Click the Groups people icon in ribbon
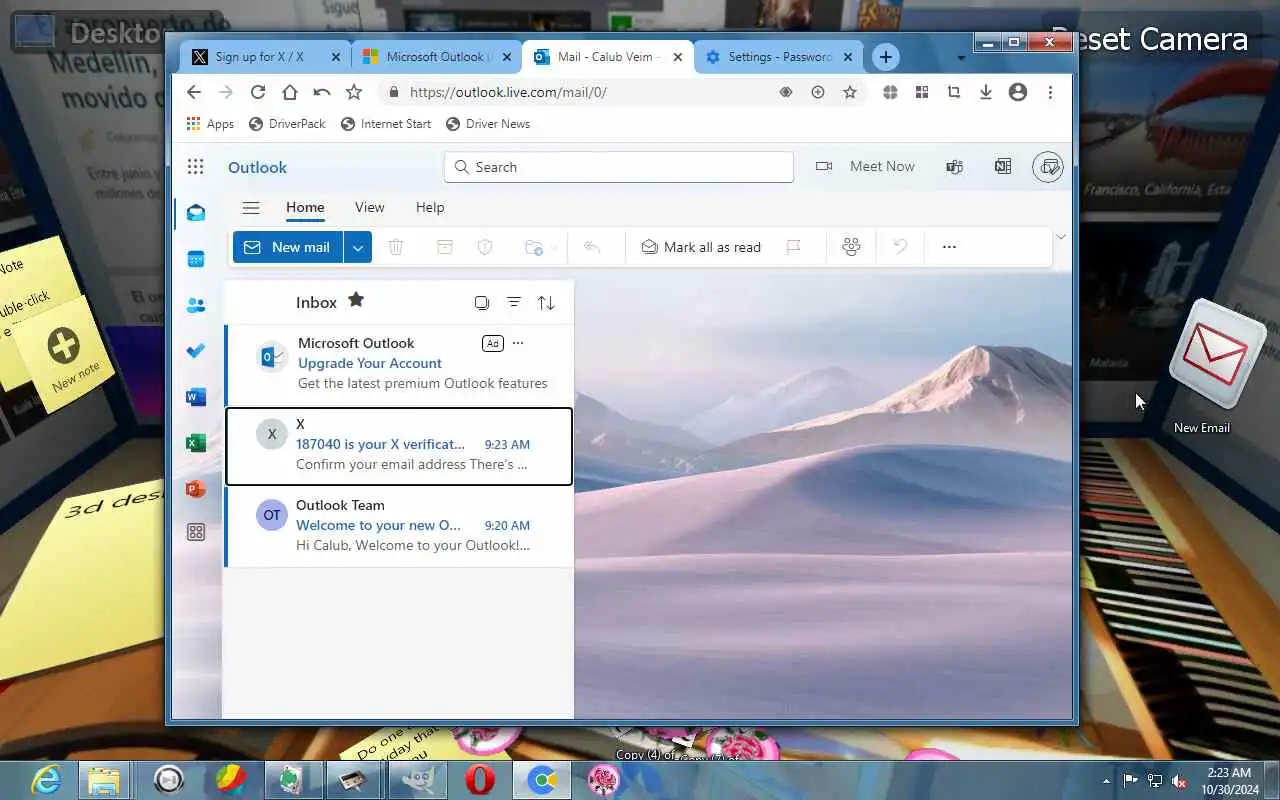Image resolution: width=1280 pixels, height=800 pixels. point(851,247)
